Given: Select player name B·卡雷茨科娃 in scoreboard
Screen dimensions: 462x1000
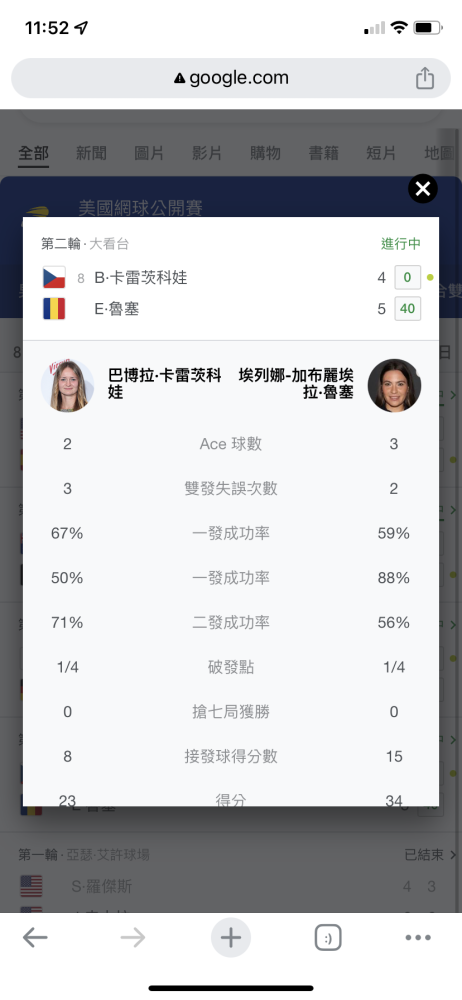Looking at the screenshot, I should [x=141, y=278].
